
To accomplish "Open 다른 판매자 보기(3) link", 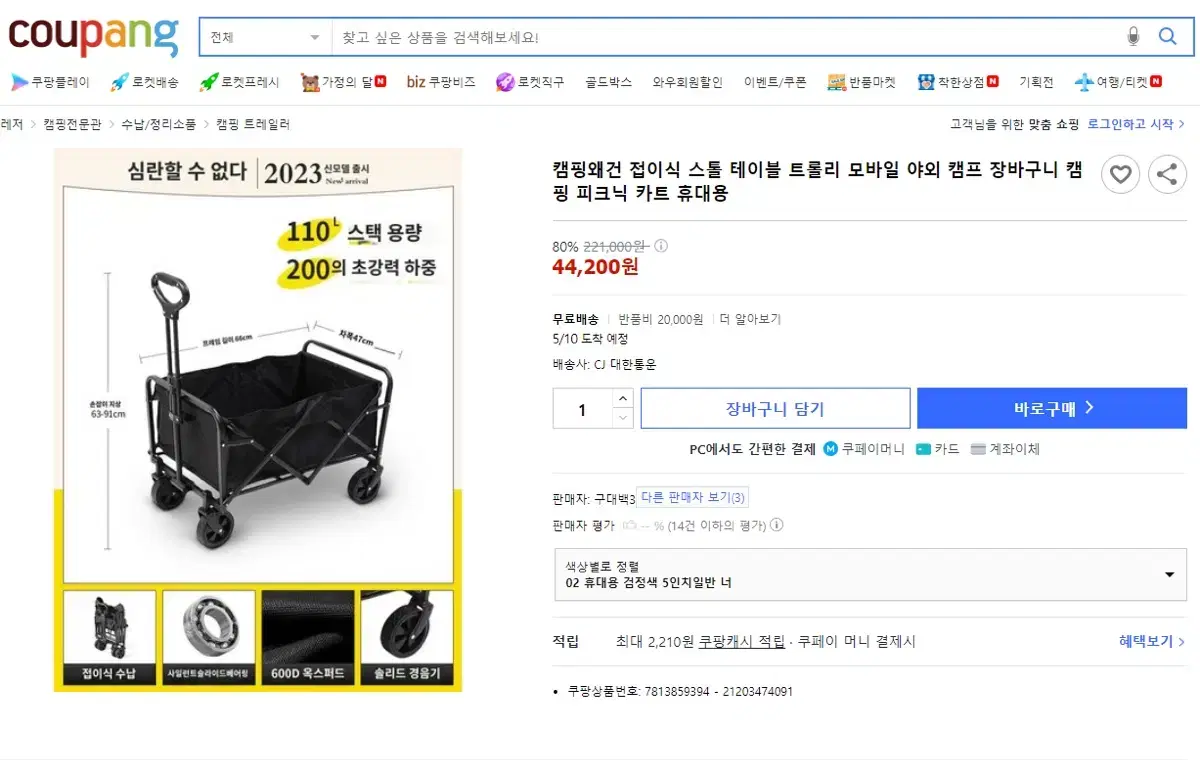I will point(693,498).
